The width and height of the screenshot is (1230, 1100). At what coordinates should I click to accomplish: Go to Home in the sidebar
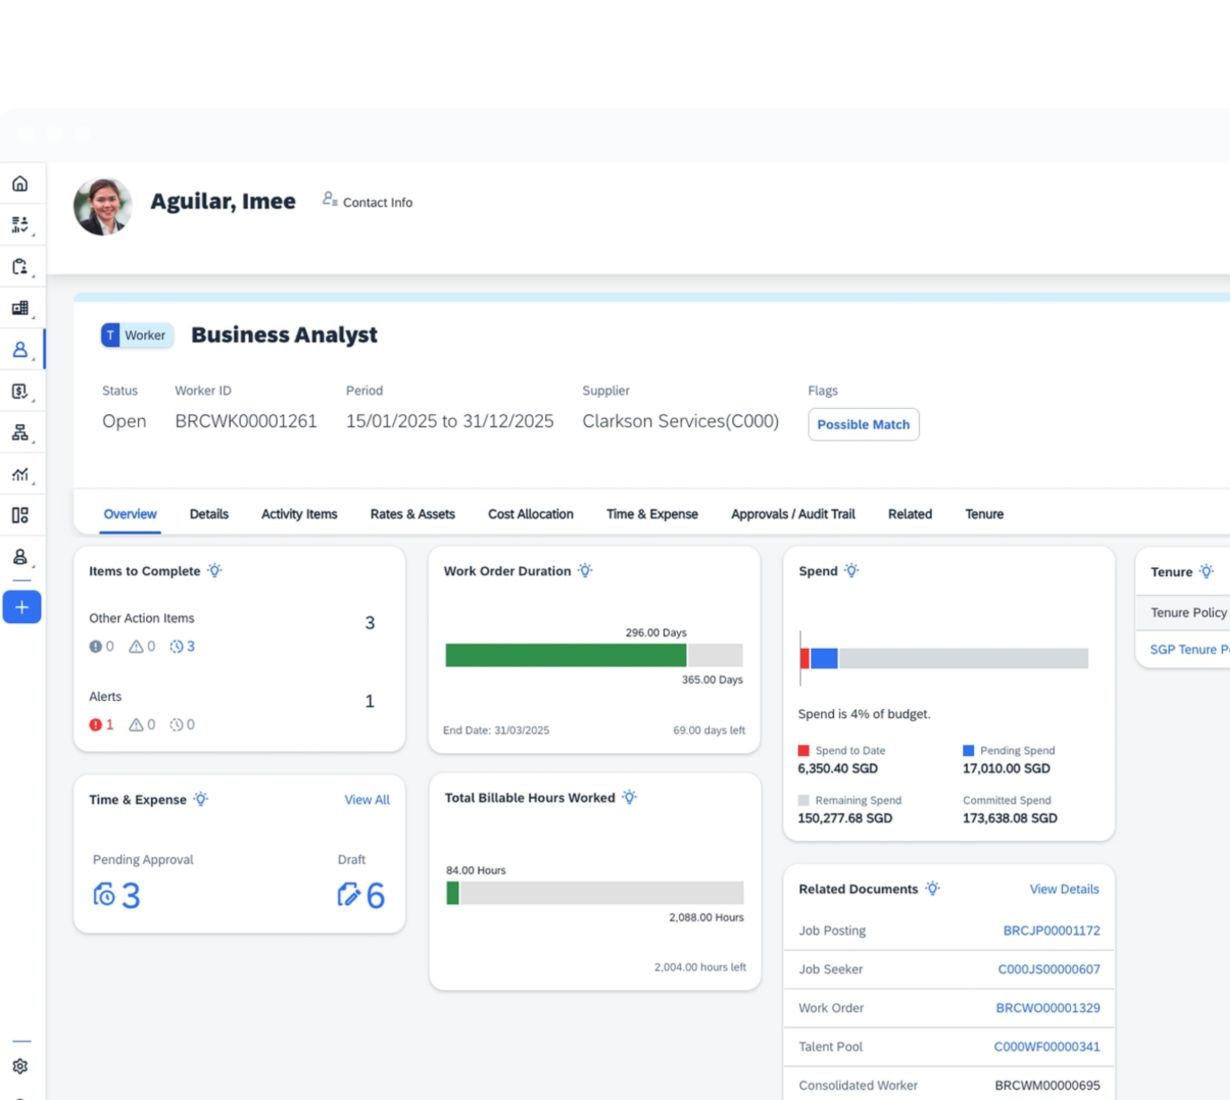[20, 184]
